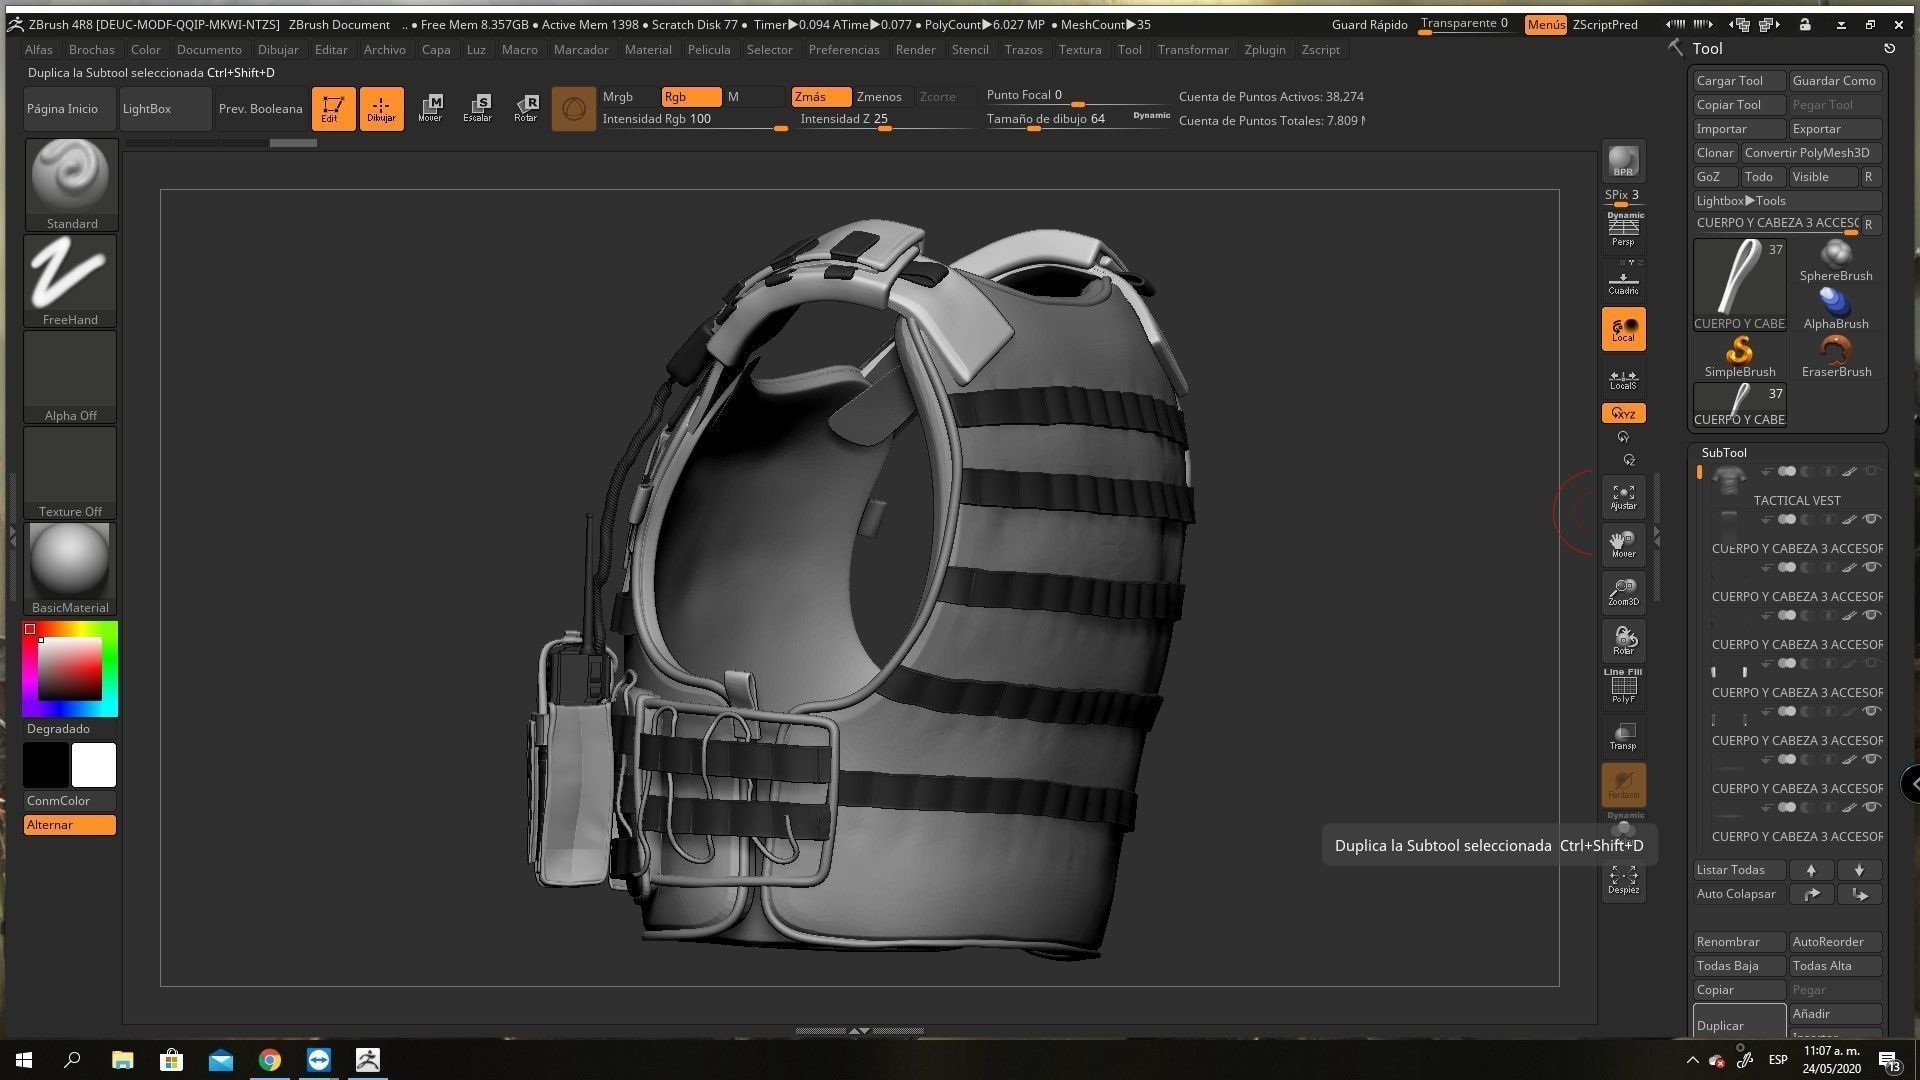Activate the Edit mode button

tap(333, 108)
